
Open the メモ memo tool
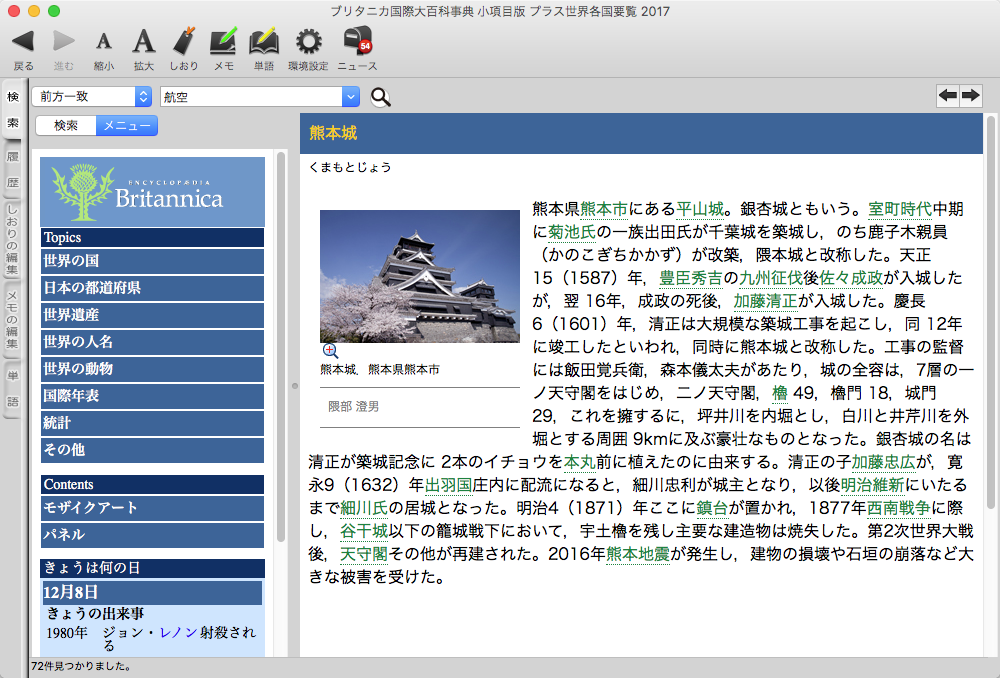[223, 42]
